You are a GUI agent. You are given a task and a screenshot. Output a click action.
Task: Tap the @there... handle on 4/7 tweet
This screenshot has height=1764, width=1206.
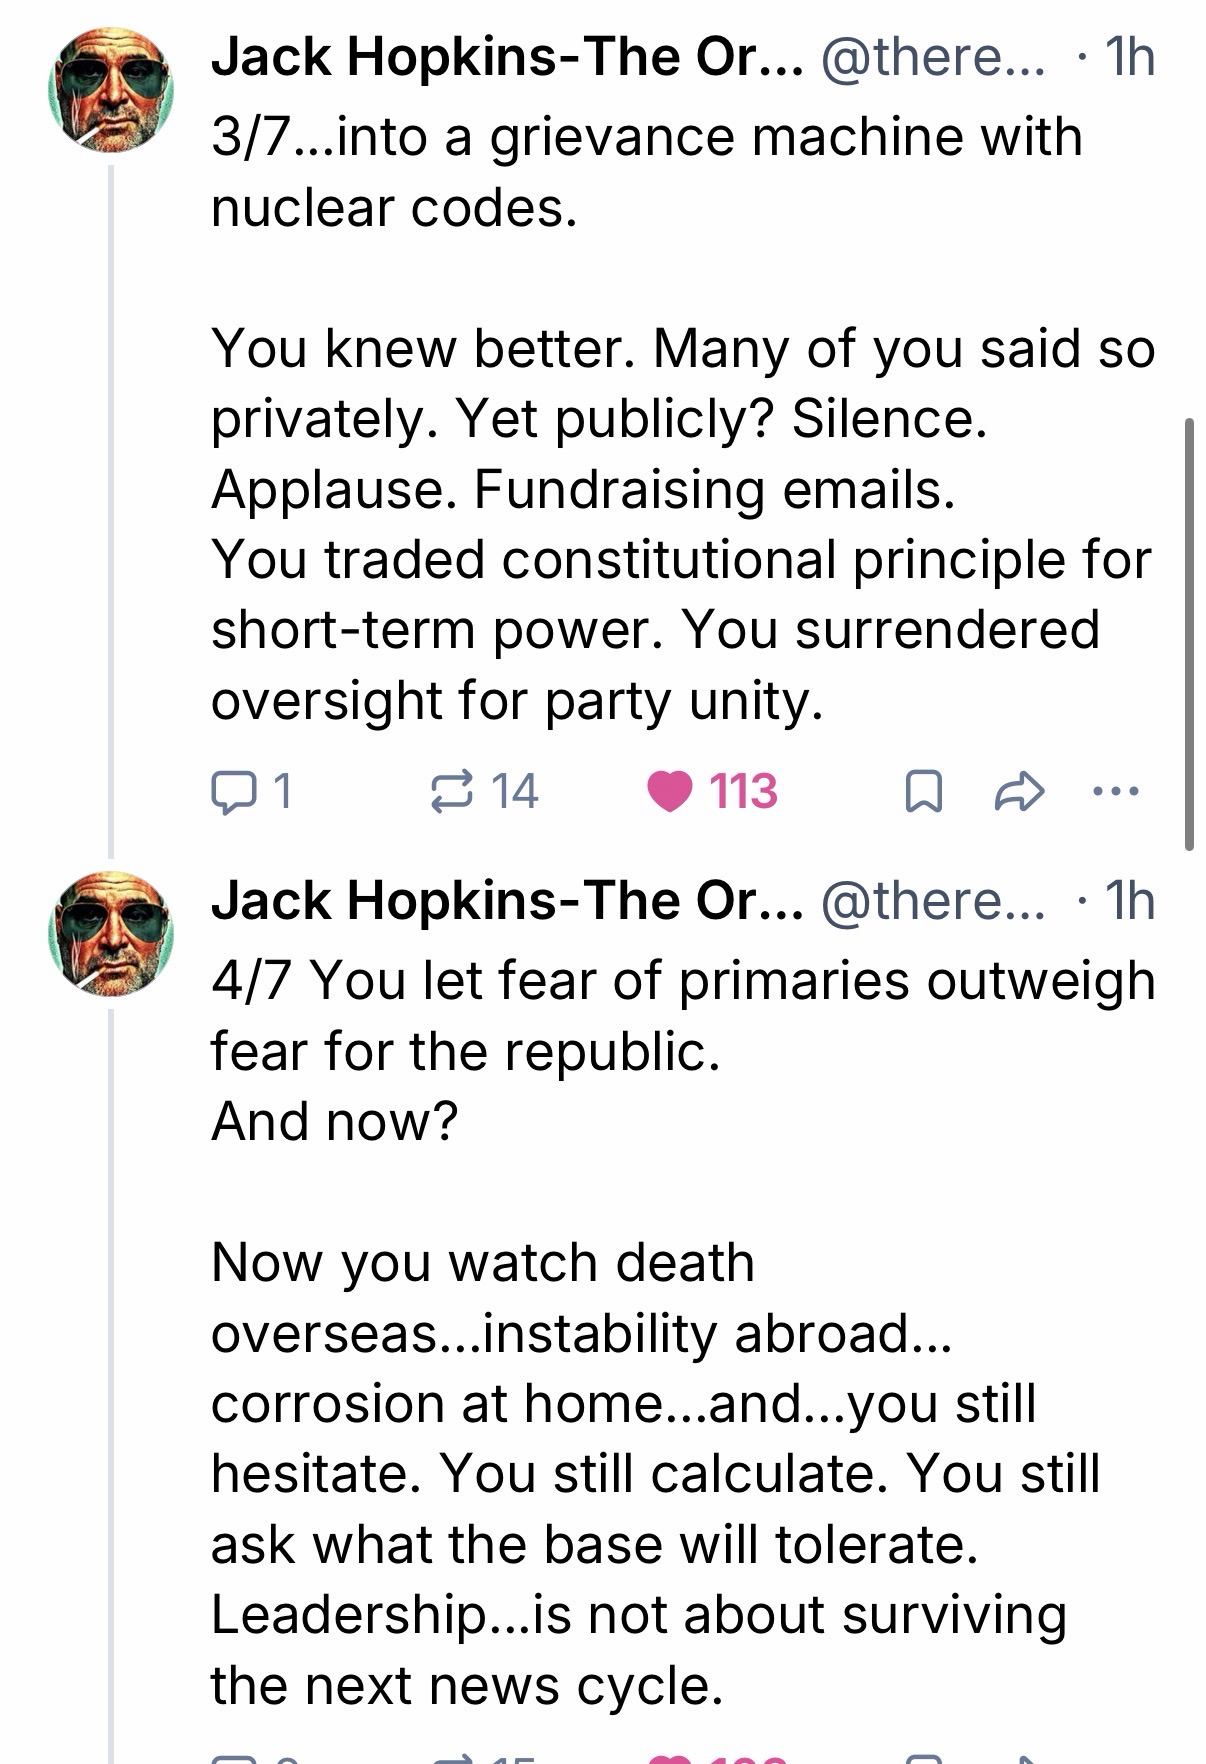point(933,901)
